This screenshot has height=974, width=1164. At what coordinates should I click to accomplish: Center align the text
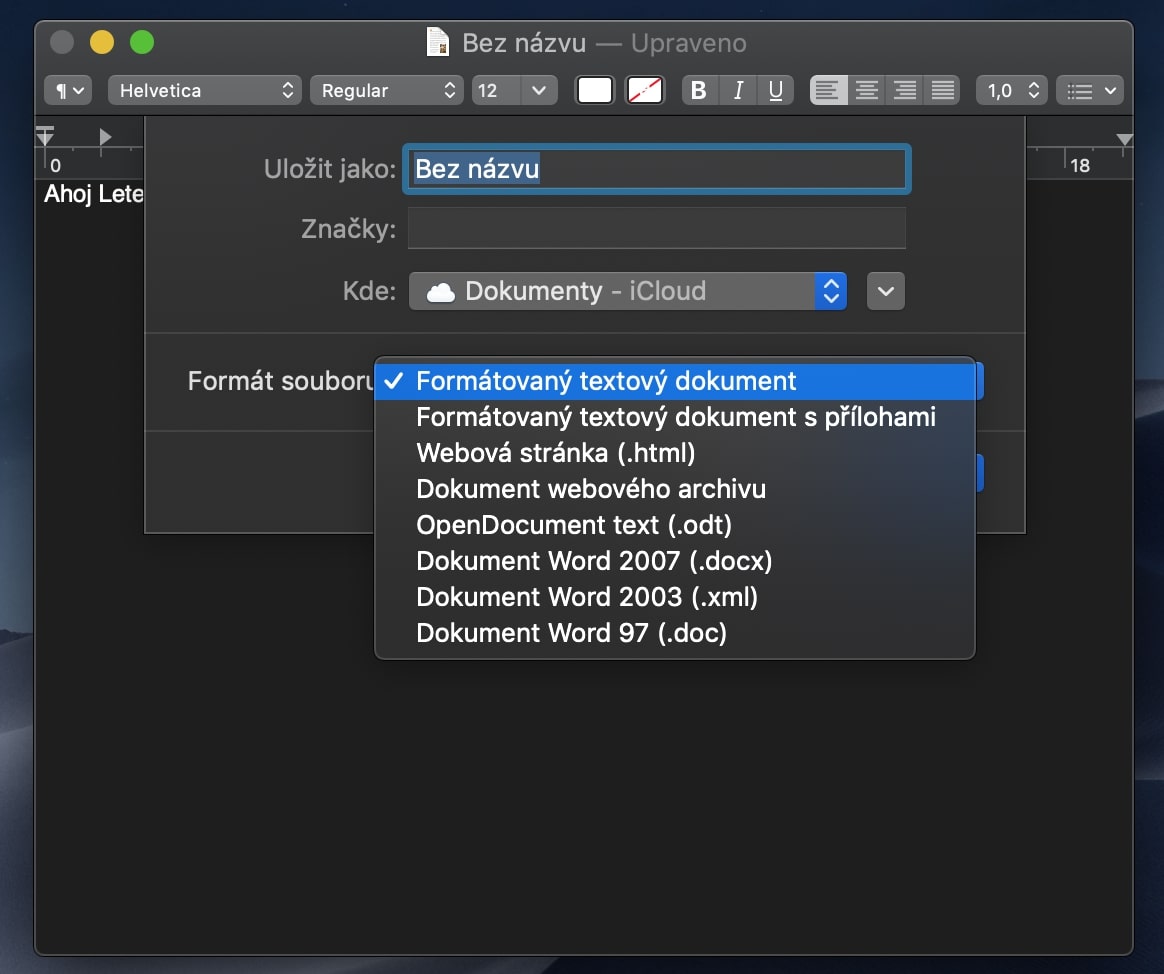[866, 91]
